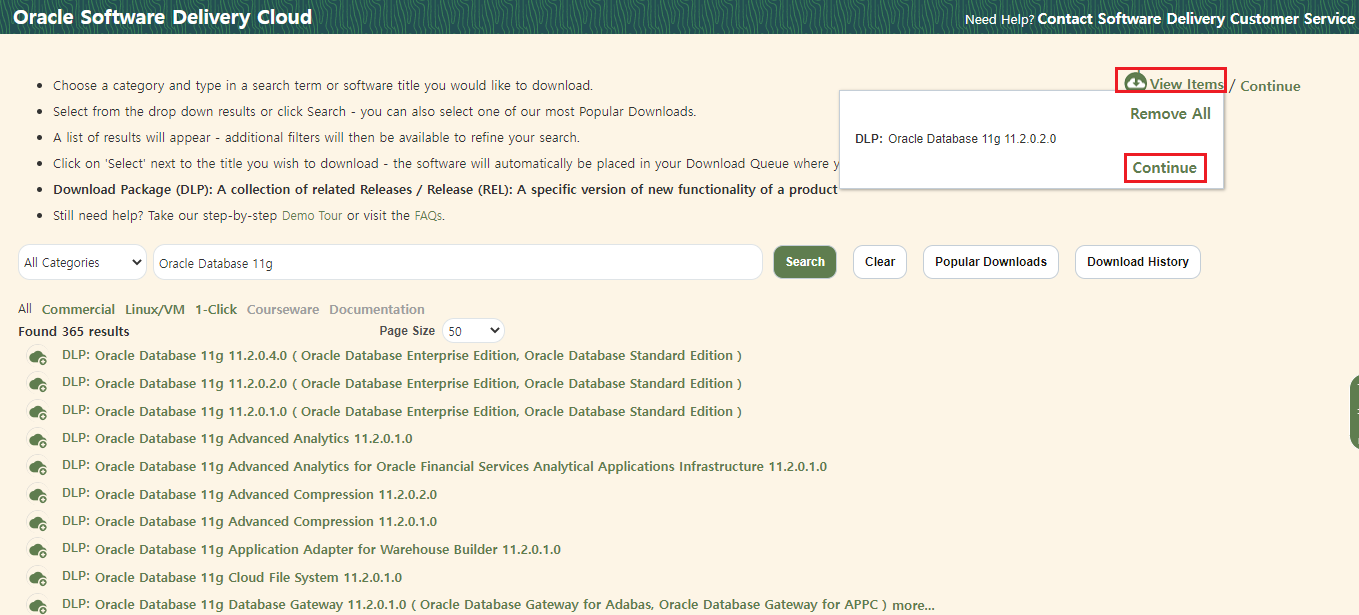Screen dimensions: 1359x615
Task: Add Oracle Database 11g 11.2.0.2.0 Enterprise Edition cloud icon
Action: tap(38, 385)
